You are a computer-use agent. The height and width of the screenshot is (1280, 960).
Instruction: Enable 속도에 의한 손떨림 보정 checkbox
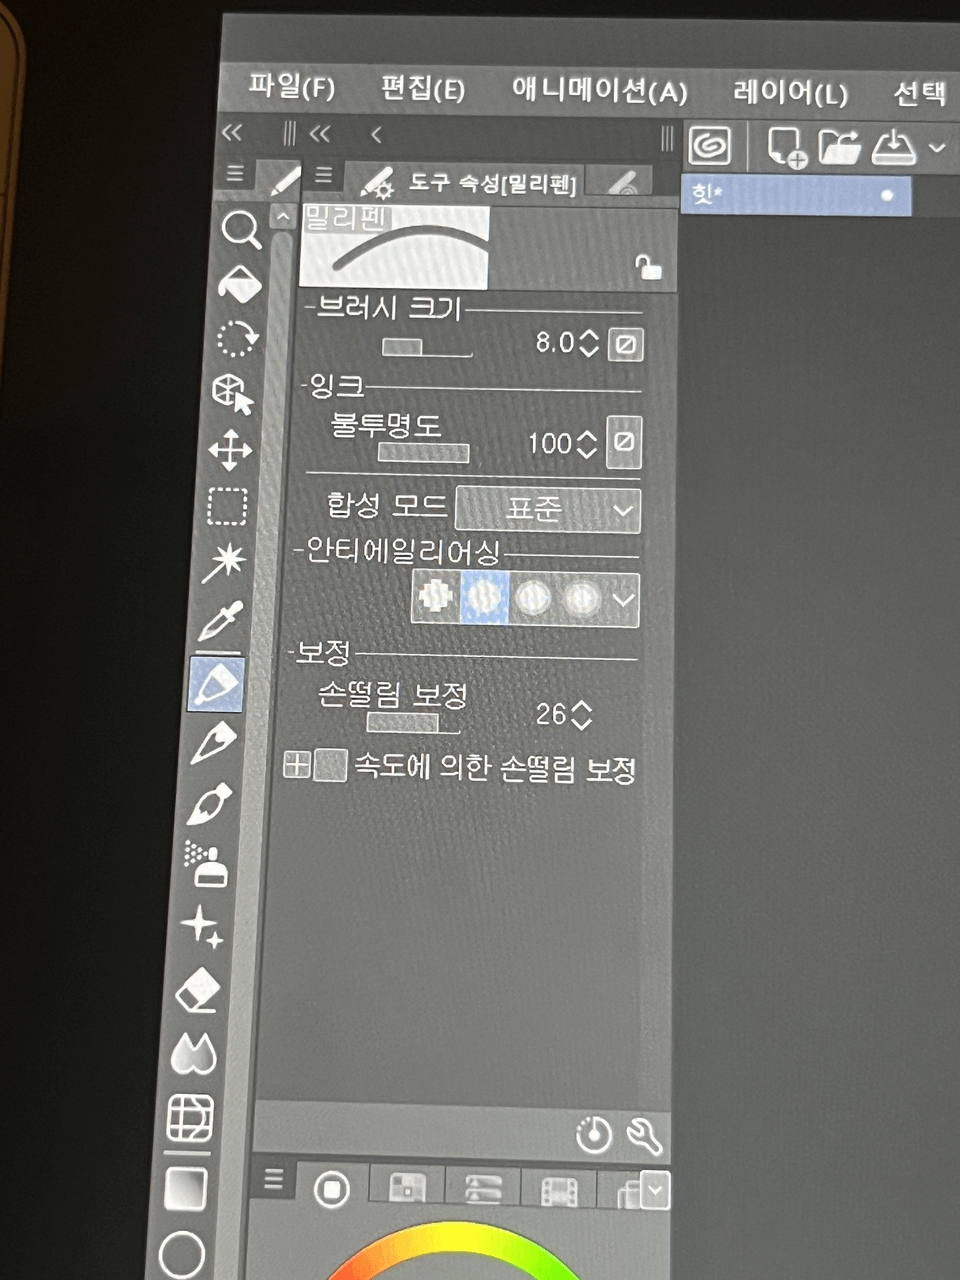(331, 765)
